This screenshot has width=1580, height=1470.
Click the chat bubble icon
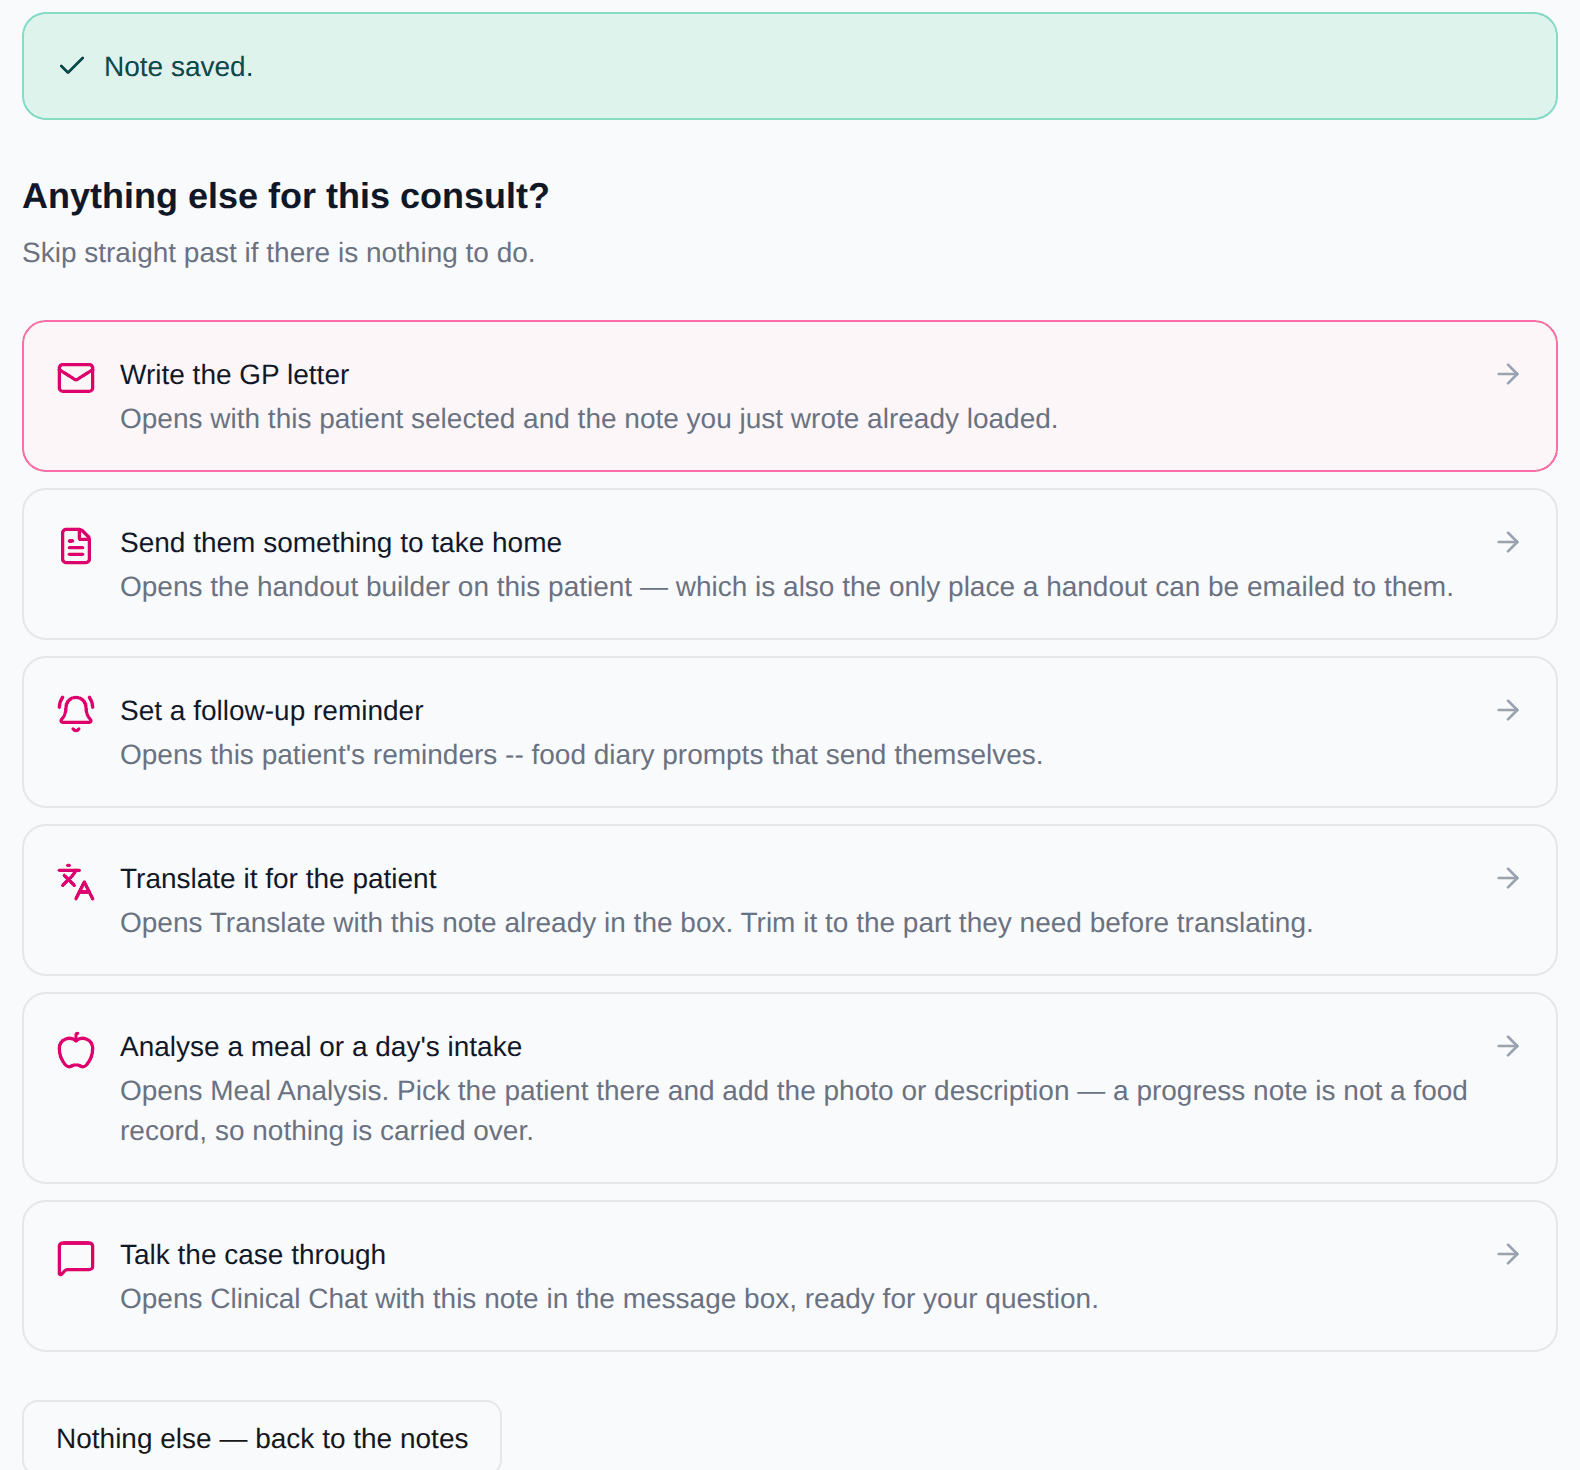pos(76,1258)
